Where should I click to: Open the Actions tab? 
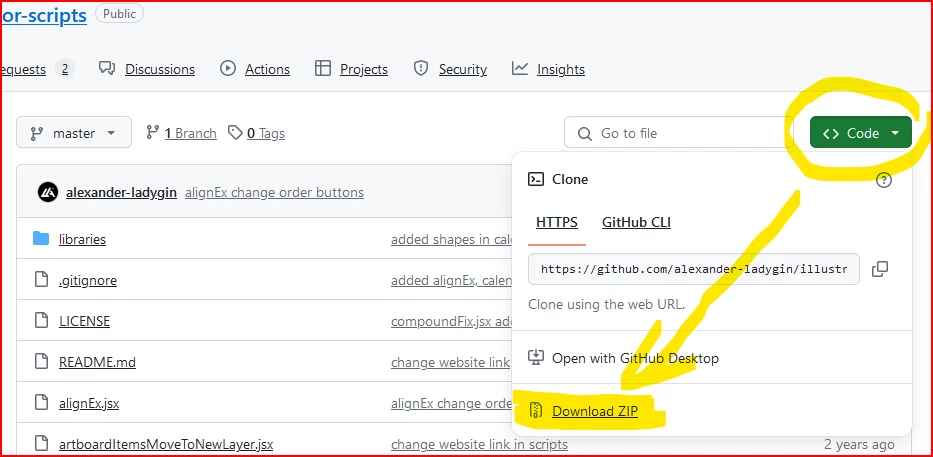click(267, 70)
